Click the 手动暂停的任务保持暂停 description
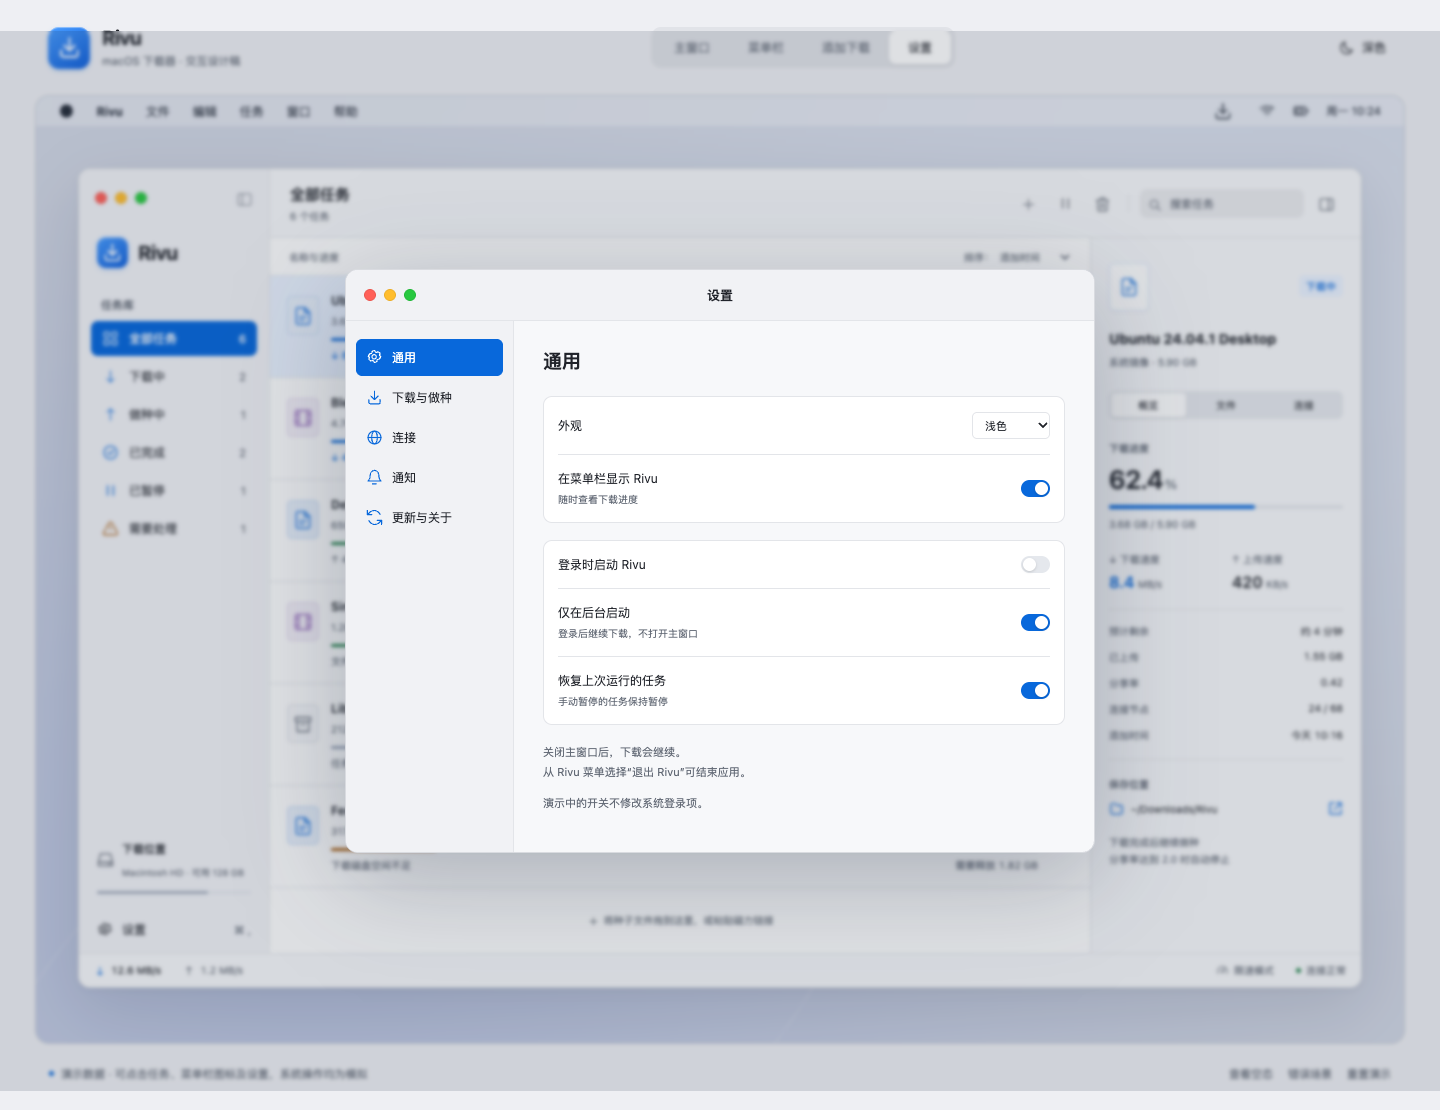1440x1110 pixels. 613,701
